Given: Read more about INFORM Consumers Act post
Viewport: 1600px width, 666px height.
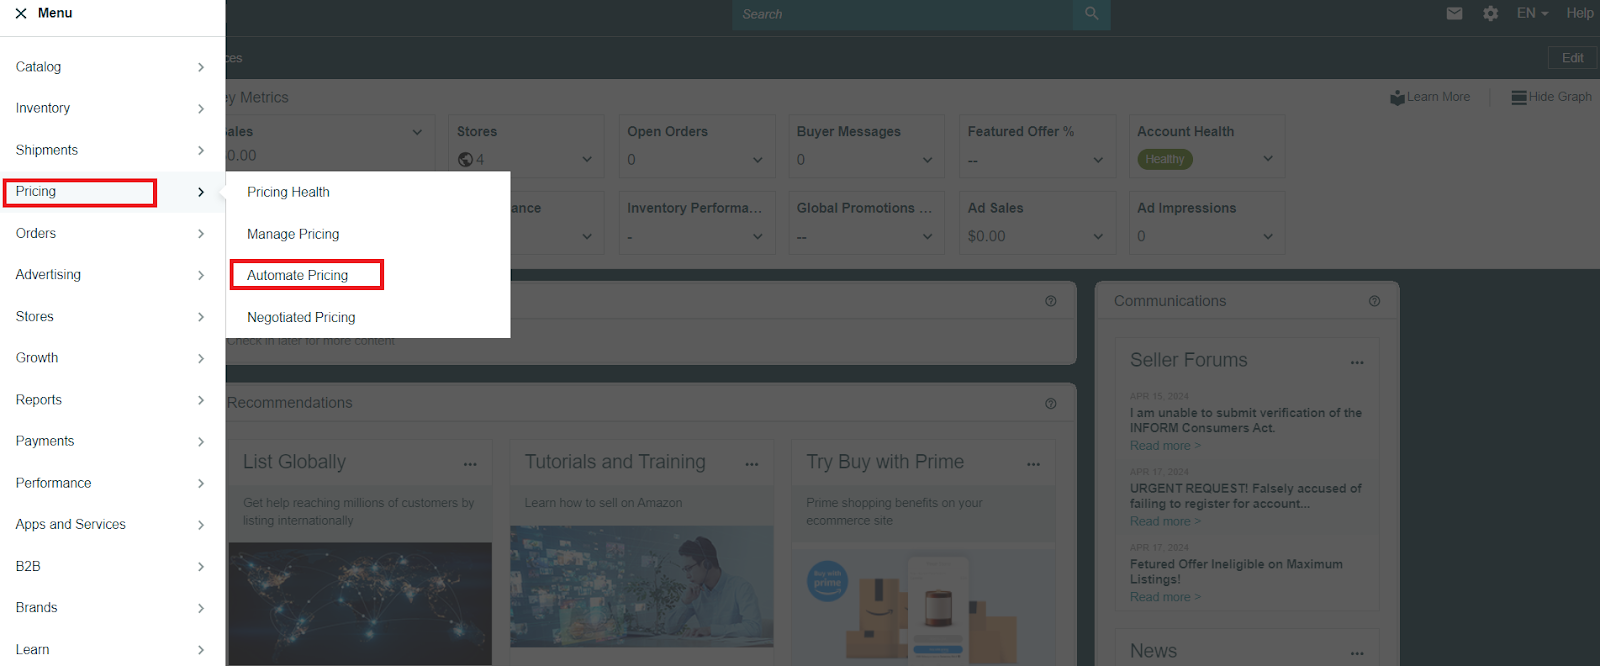Looking at the screenshot, I should [x=1165, y=446].
